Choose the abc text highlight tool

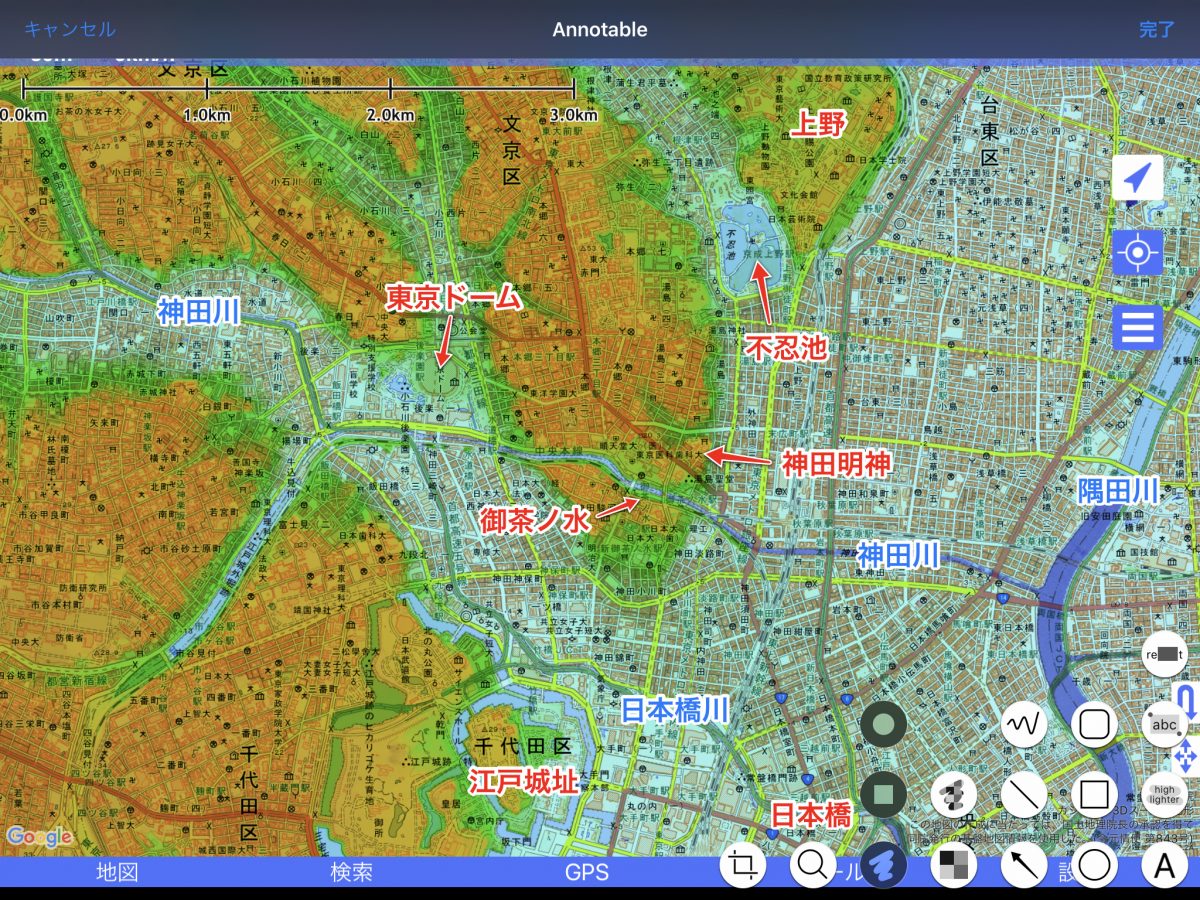point(1164,723)
